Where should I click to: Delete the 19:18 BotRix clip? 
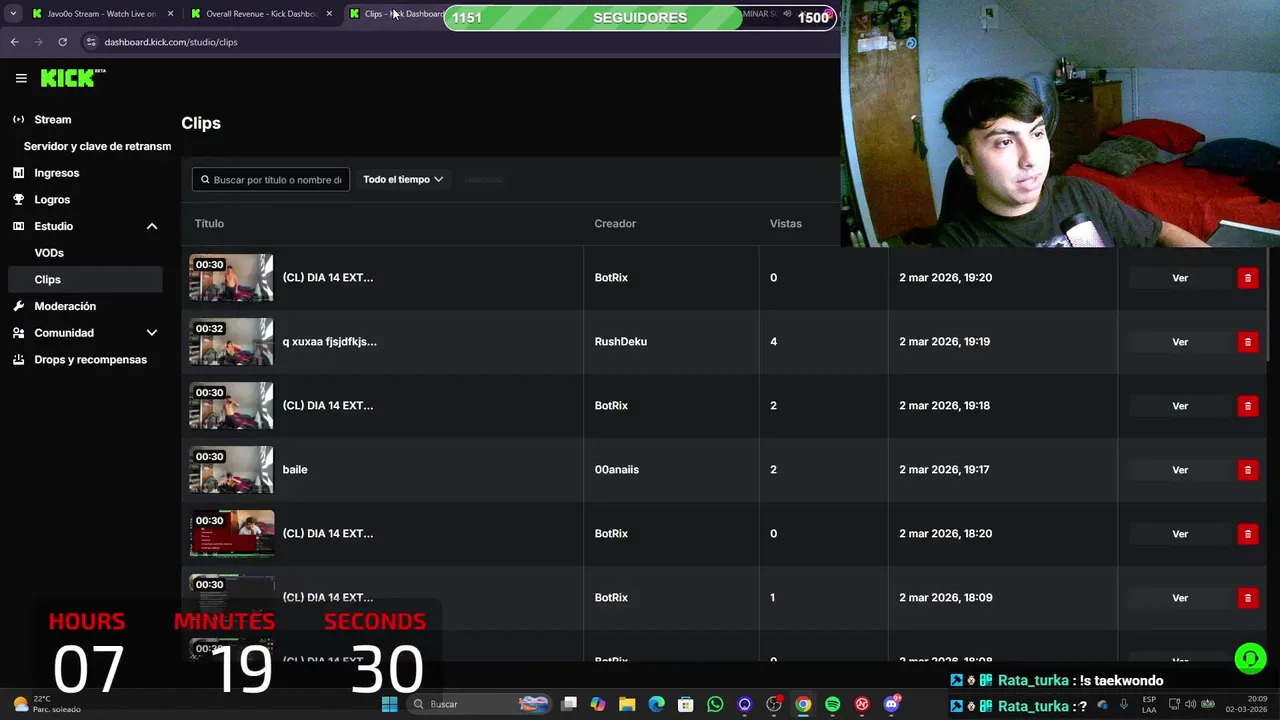pos(1247,406)
